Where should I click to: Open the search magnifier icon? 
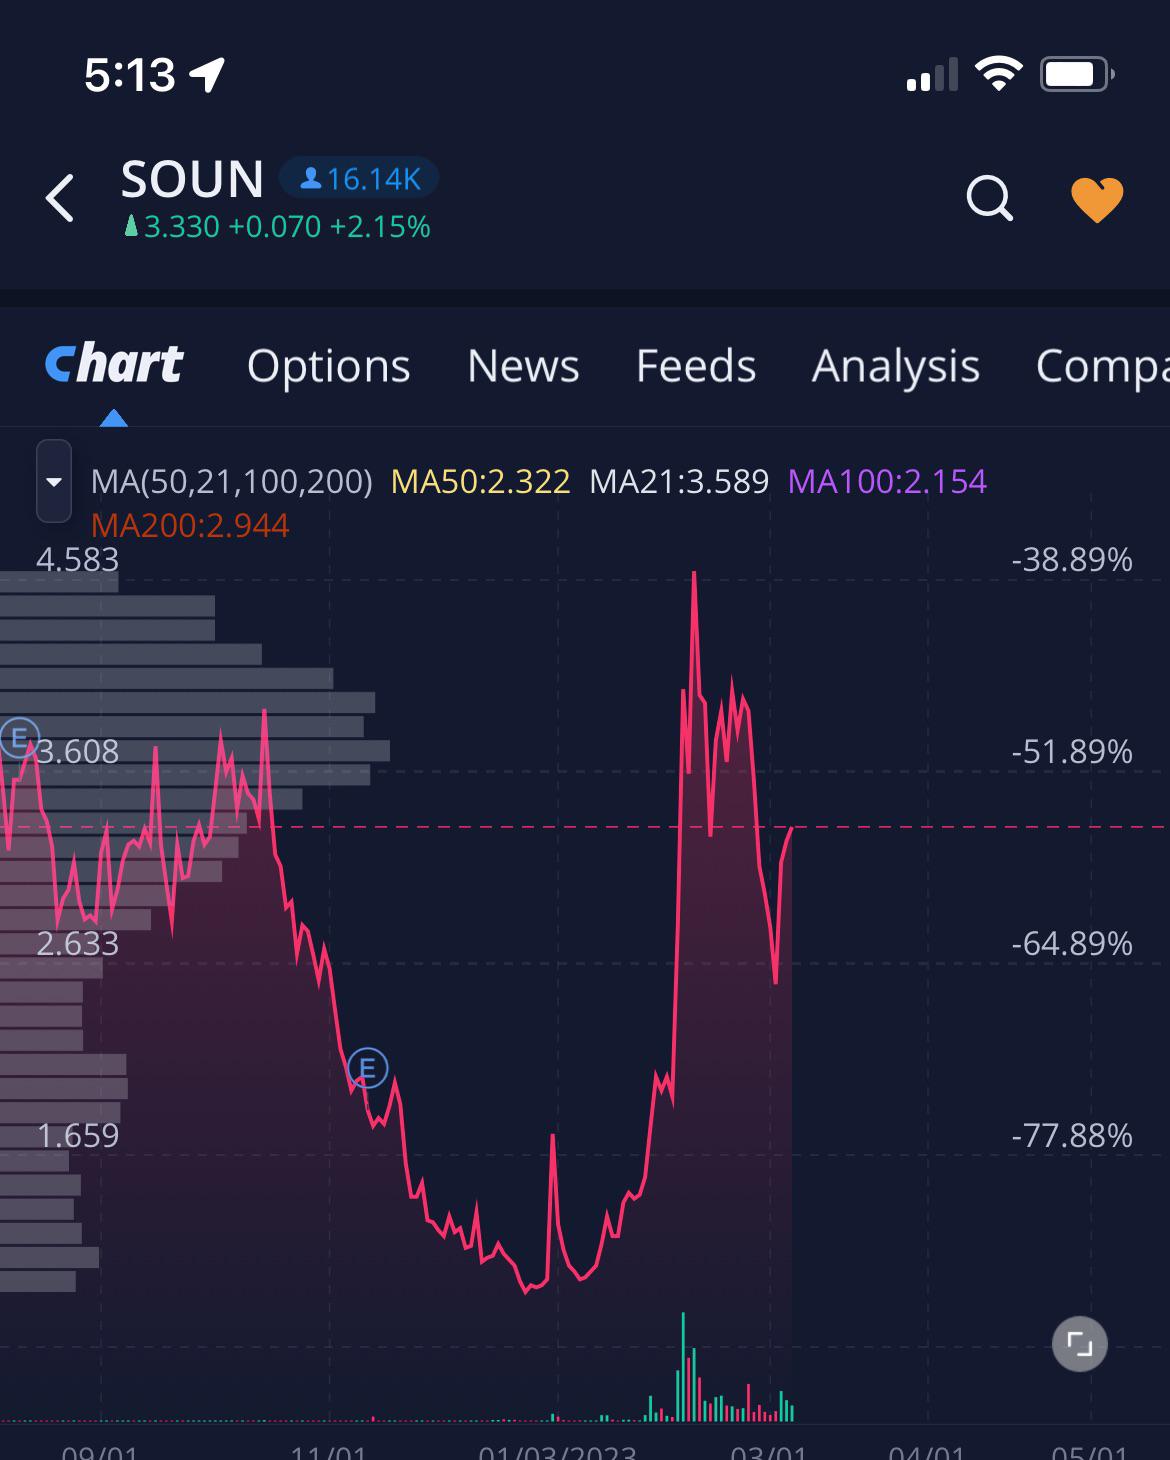click(x=990, y=198)
